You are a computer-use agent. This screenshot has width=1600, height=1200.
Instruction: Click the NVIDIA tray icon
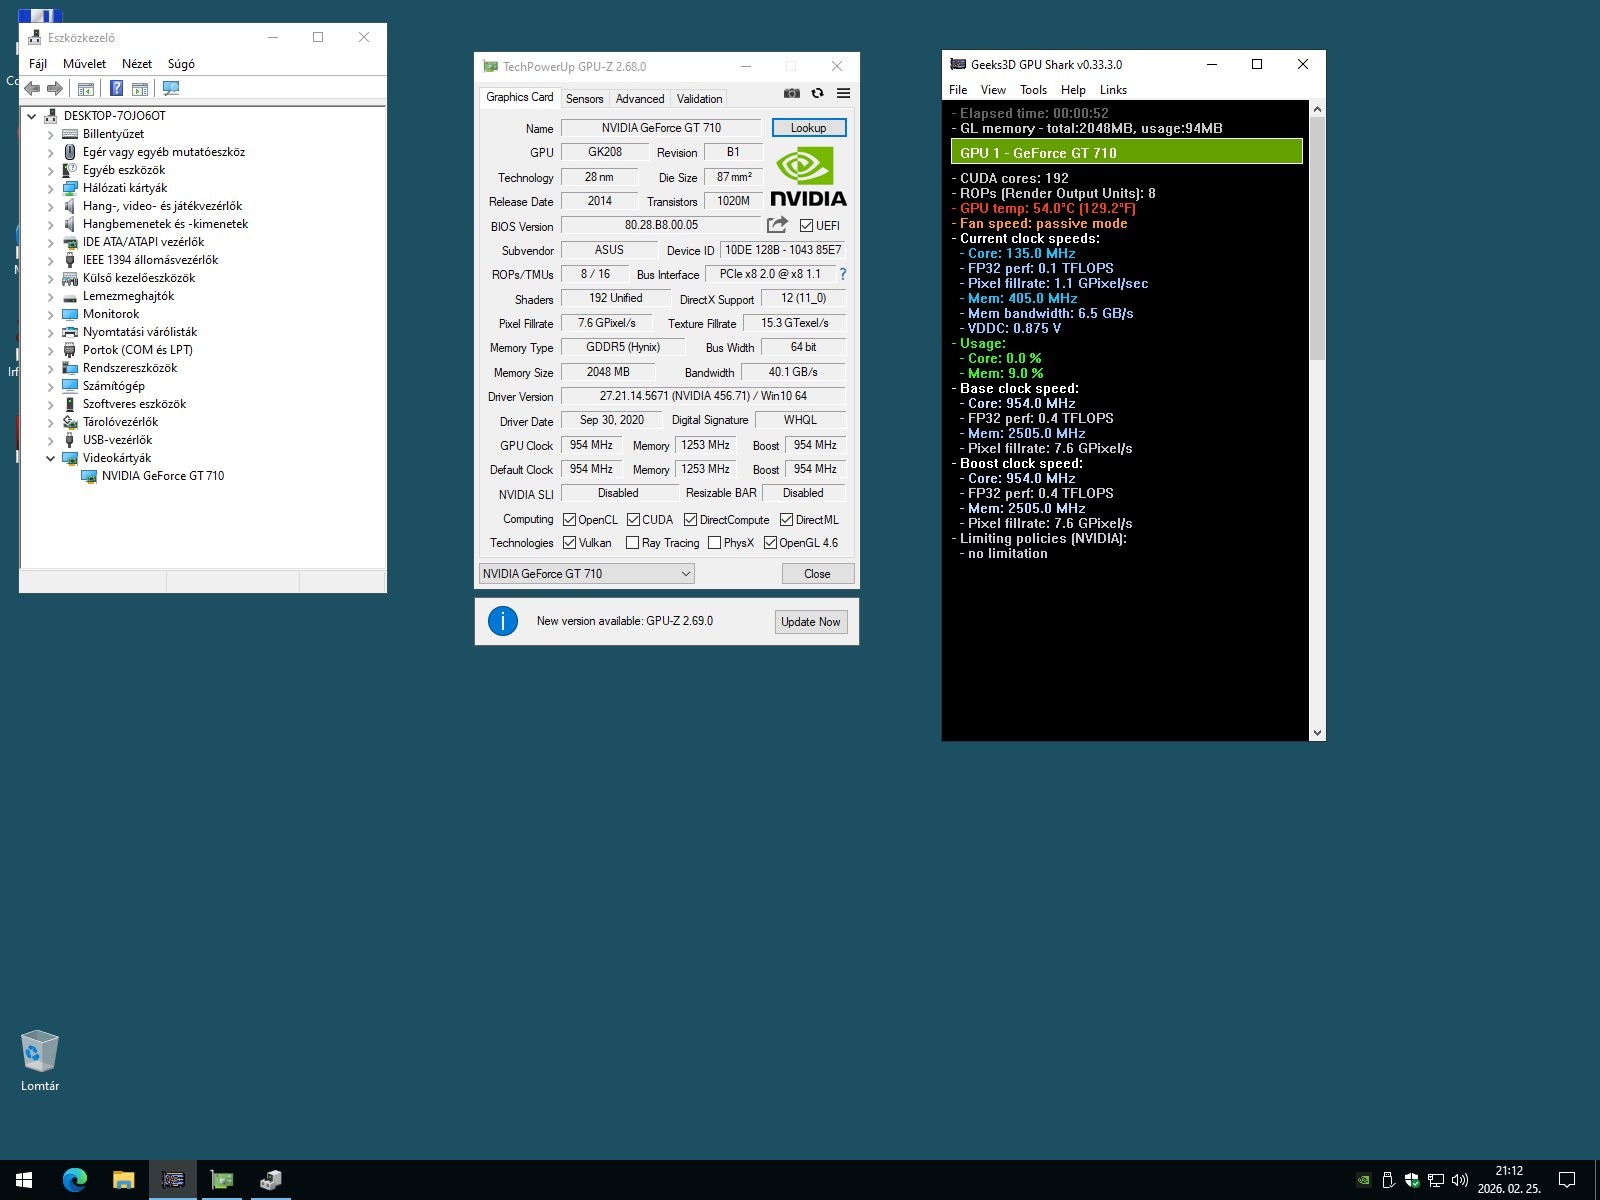[x=1363, y=1180]
